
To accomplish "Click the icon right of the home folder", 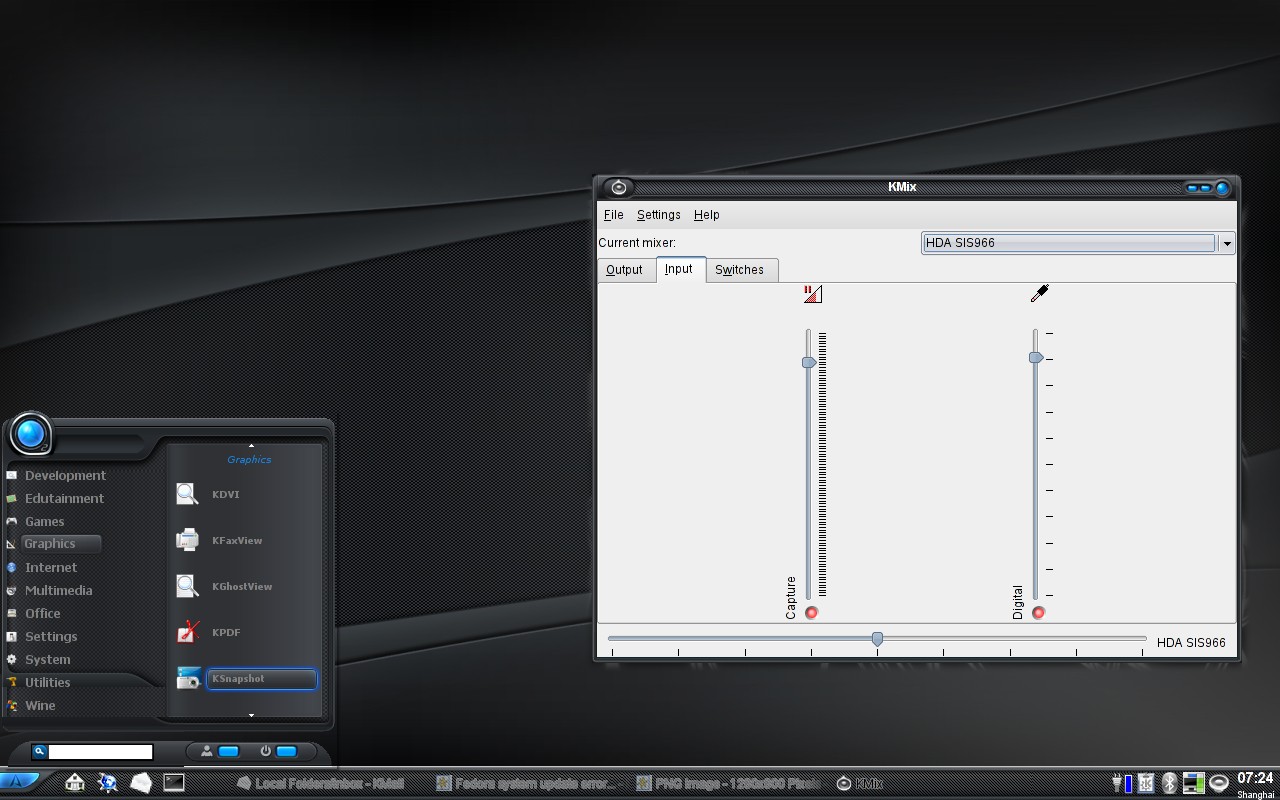I will 107,782.
